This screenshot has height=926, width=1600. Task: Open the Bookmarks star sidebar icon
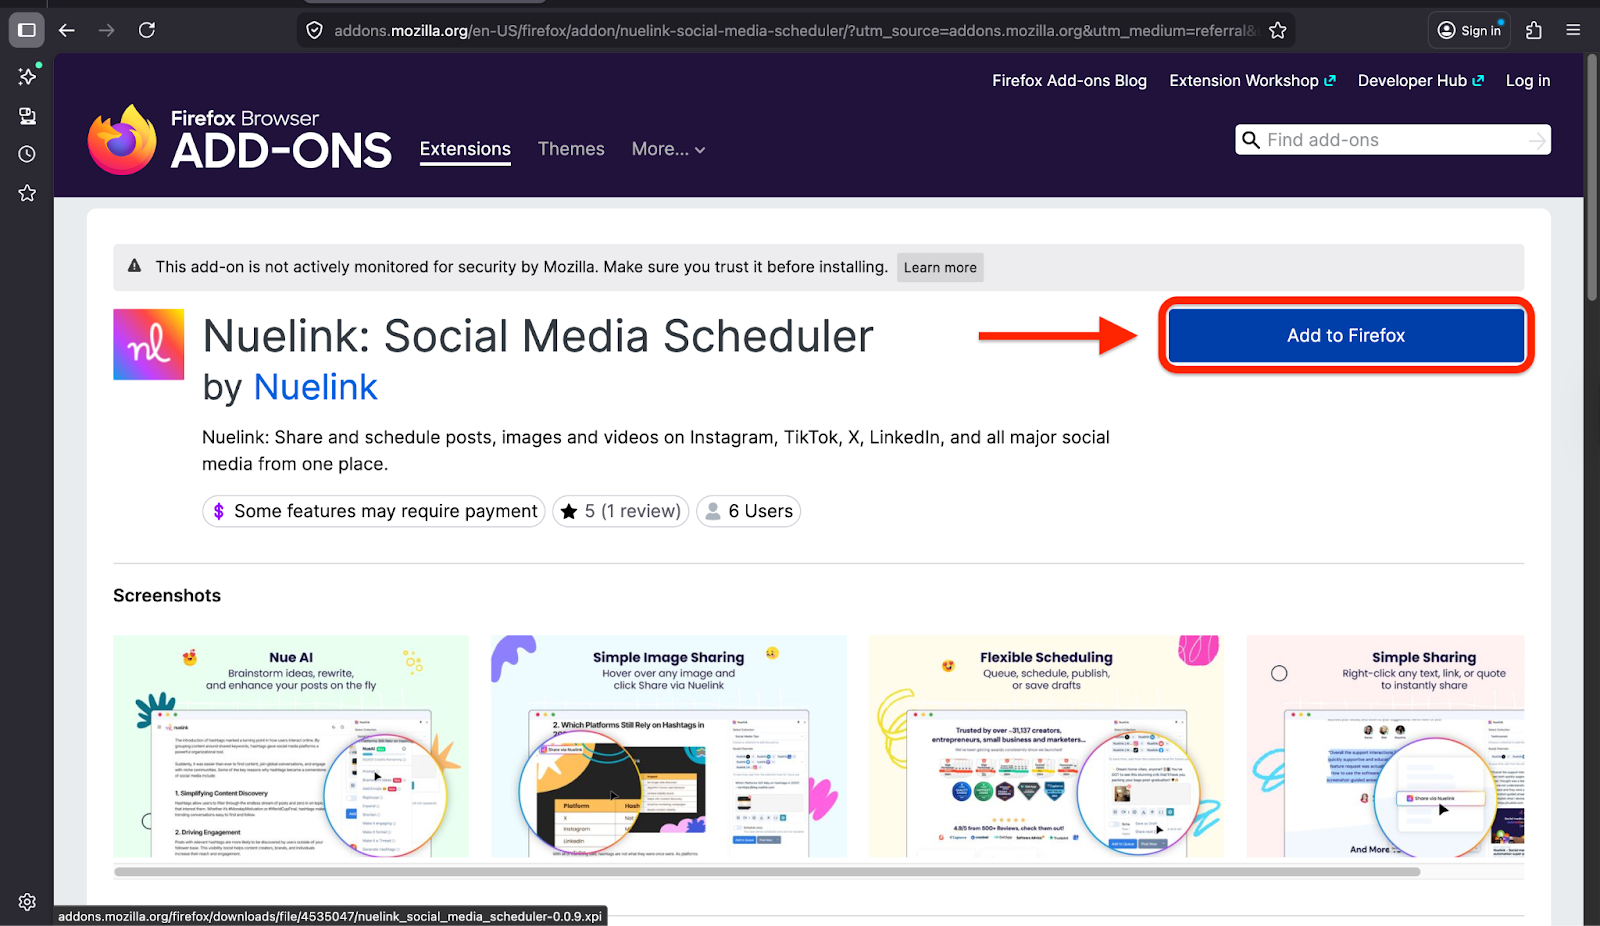click(x=27, y=193)
